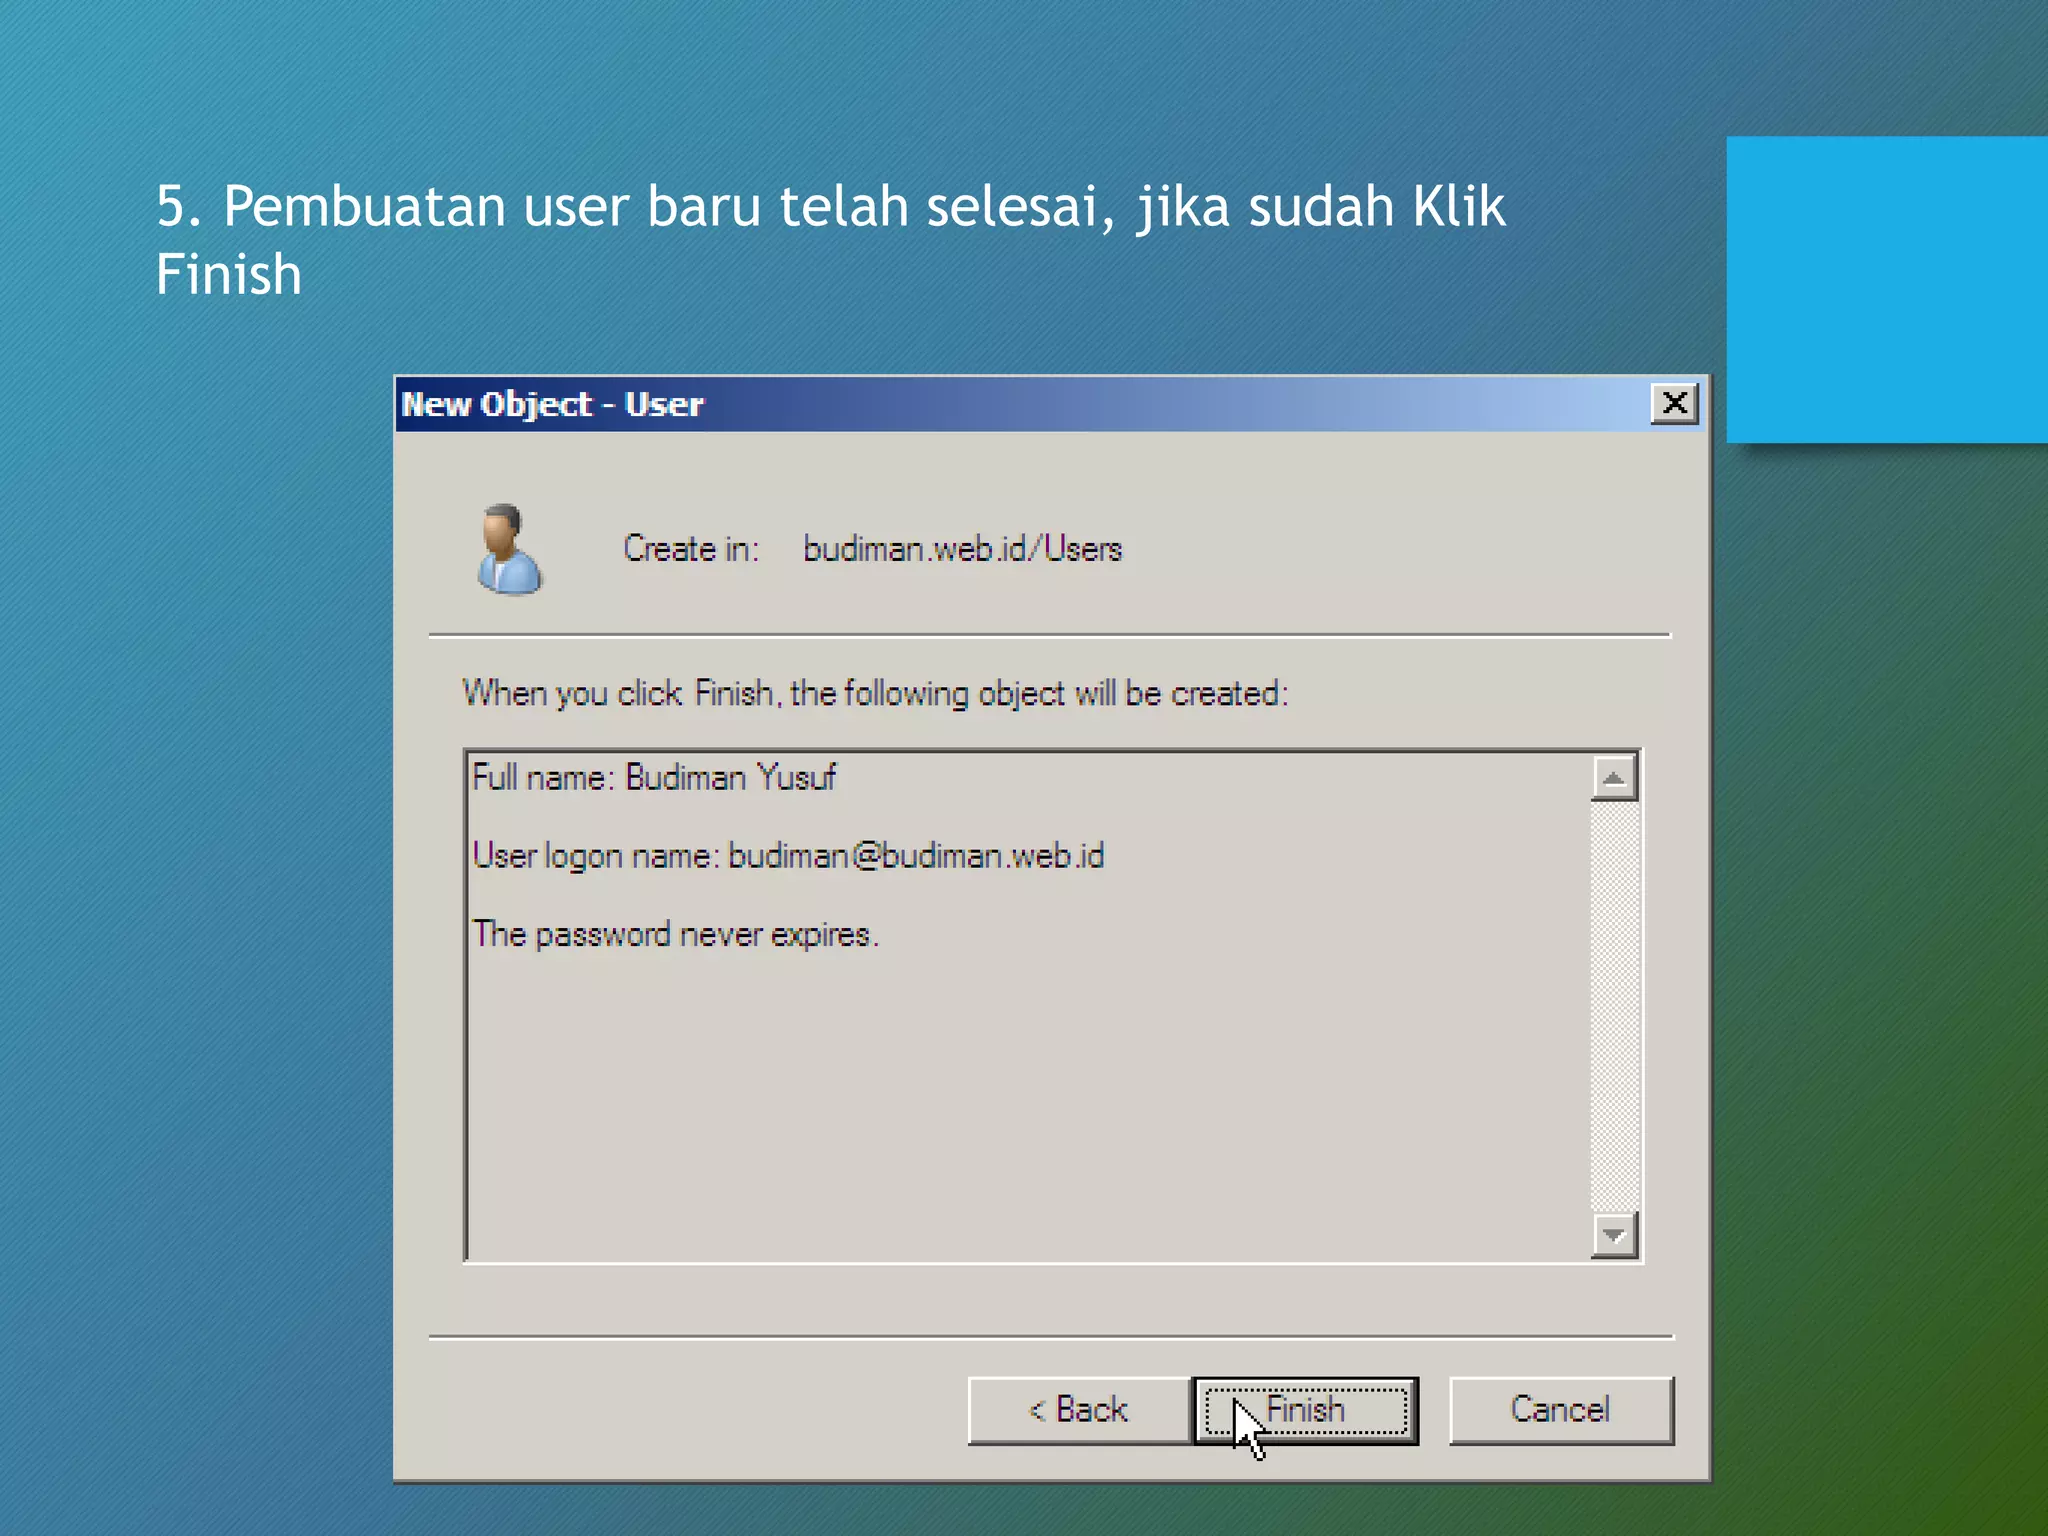This screenshot has height=1536, width=2048.
Task: Cancel the new user wizard
Action: 1561,1410
